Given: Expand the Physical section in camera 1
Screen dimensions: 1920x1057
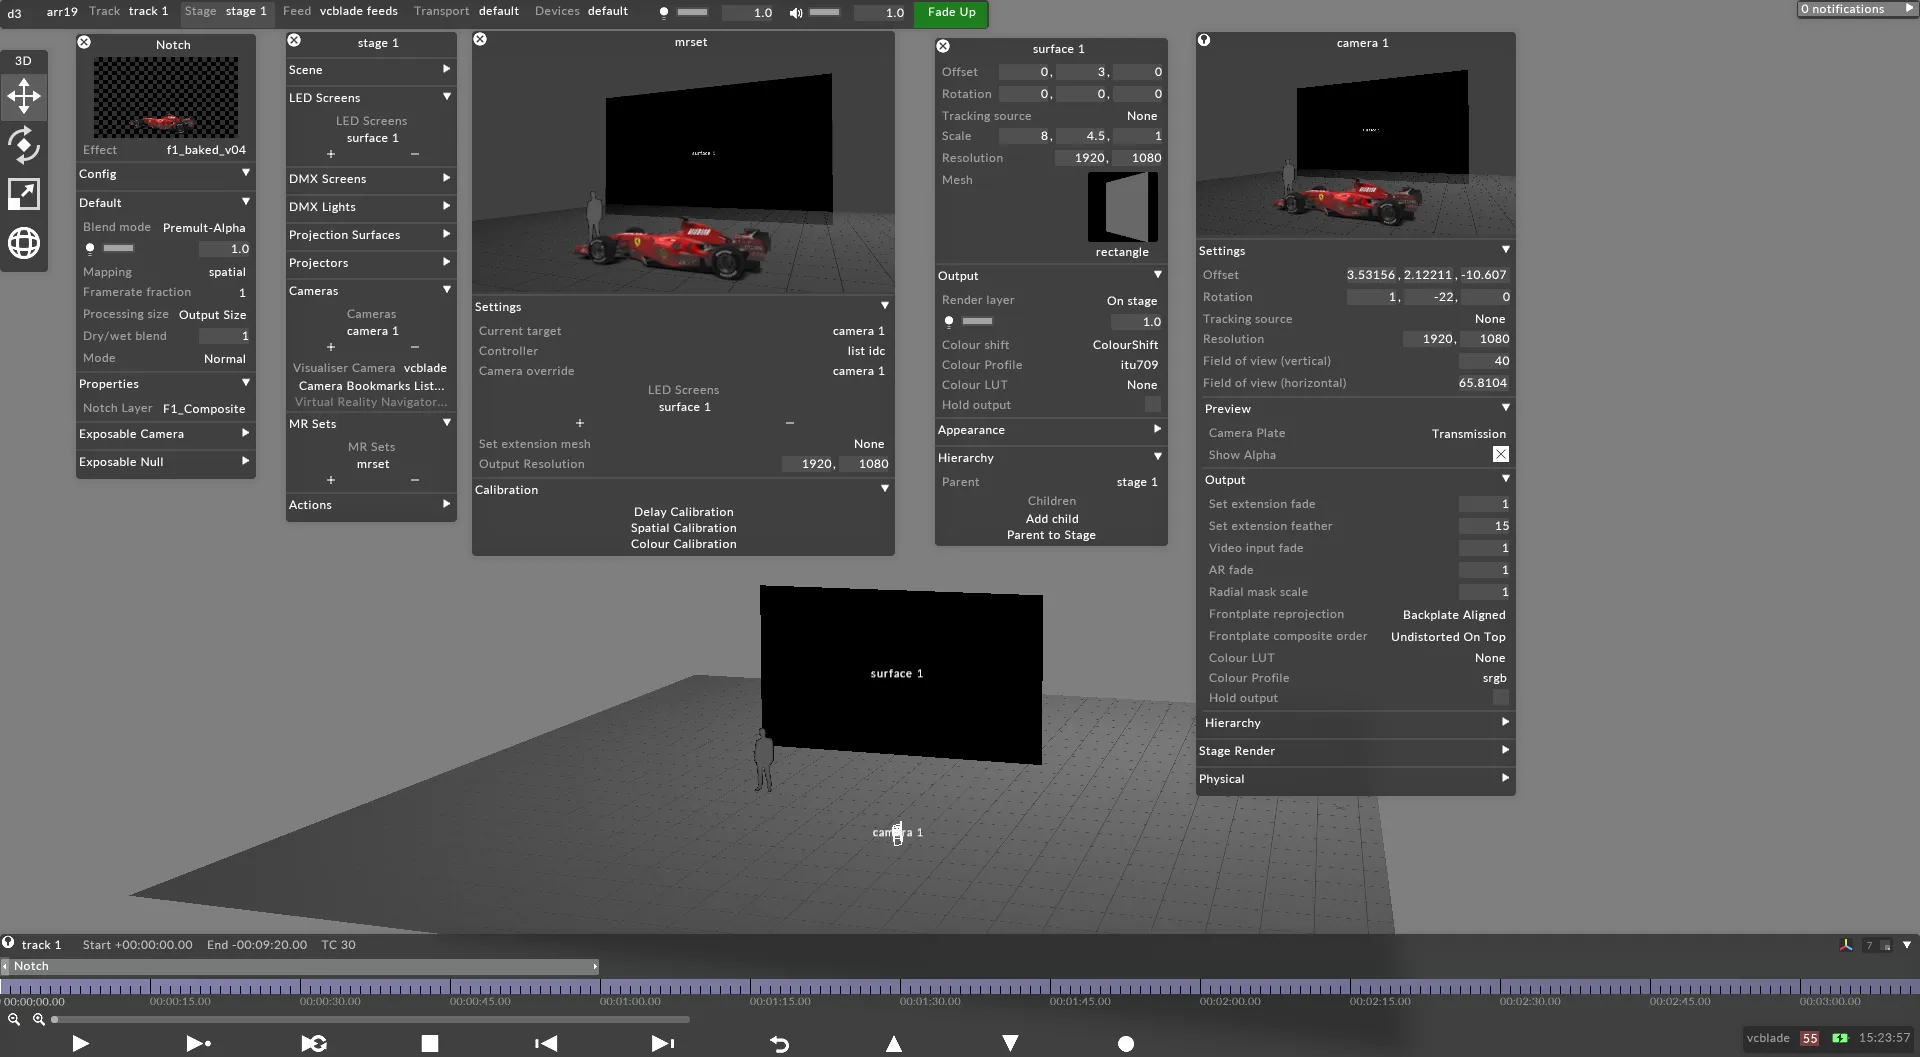Looking at the screenshot, I should tap(1353, 779).
